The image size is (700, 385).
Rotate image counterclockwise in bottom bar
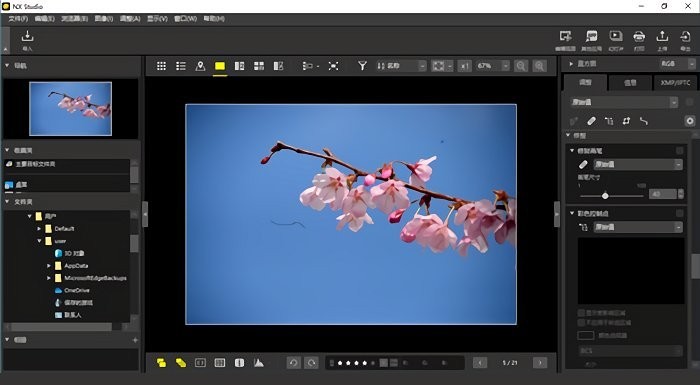click(293, 363)
